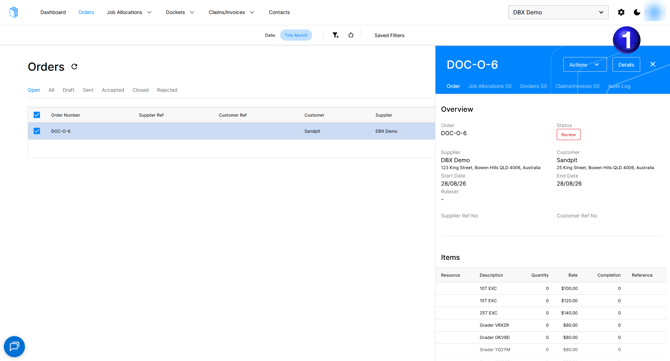This screenshot has height=361, width=670.
Task: Refresh the Orders list icon
Action: pyautogui.click(x=74, y=67)
